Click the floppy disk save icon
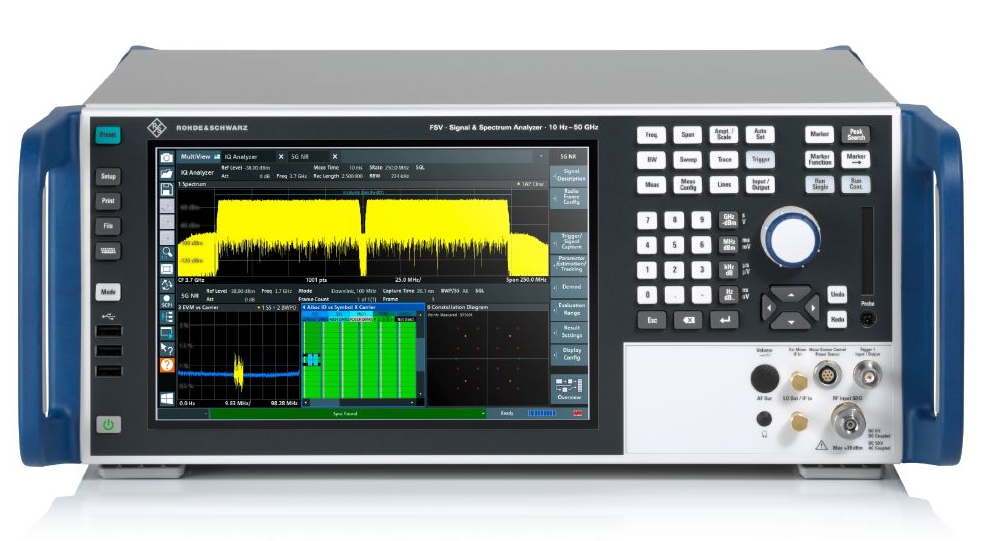985x541 pixels. [x=166, y=189]
